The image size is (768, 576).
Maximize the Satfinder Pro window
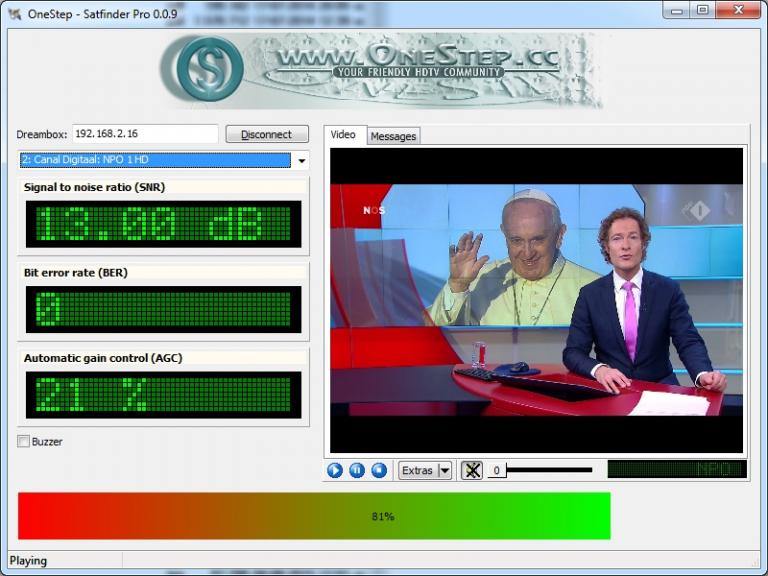(x=703, y=10)
